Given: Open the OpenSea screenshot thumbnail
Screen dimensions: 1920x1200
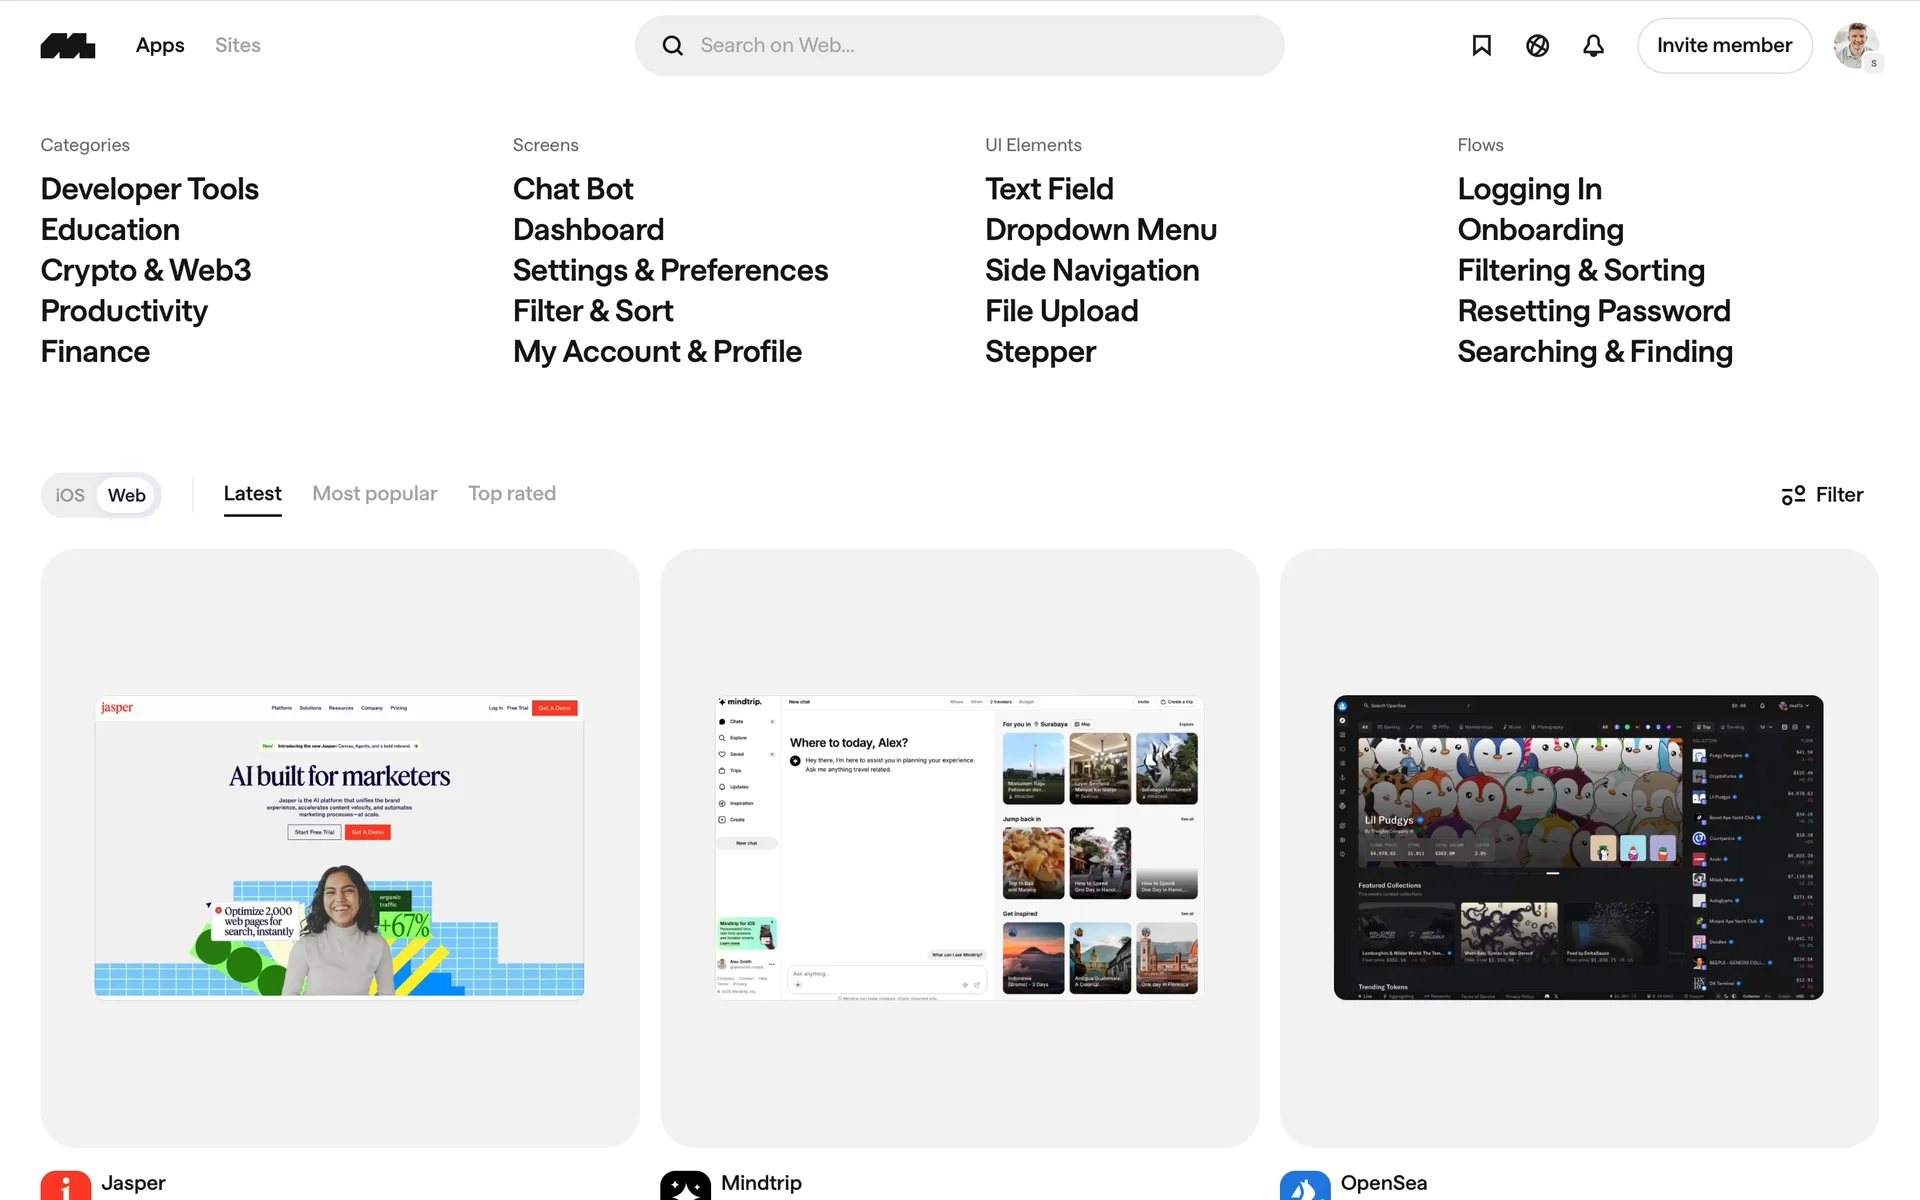Looking at the screenshot, I should pos(1578,847).
